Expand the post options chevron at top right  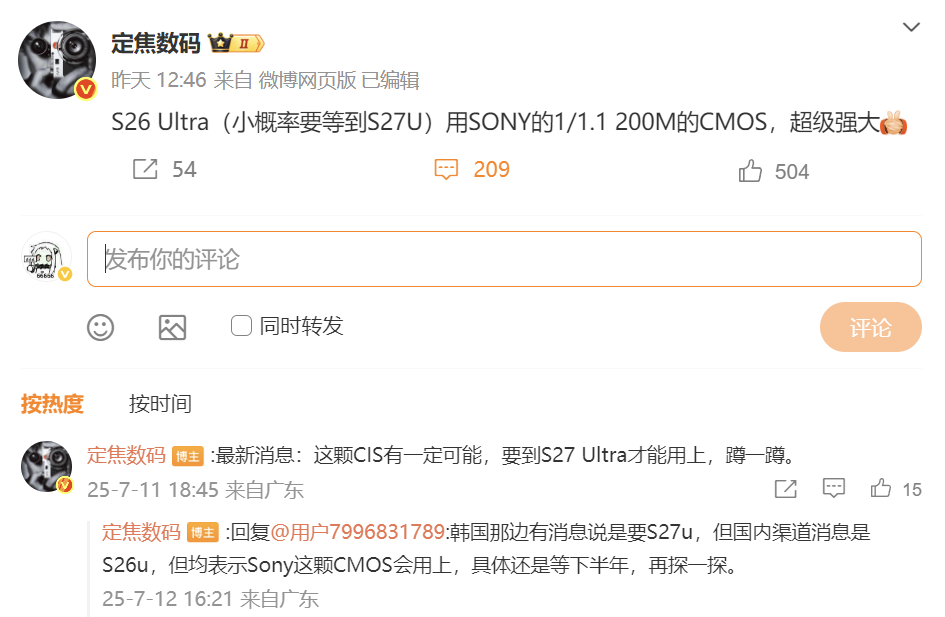pyautogui.click(x=911, y=27)
